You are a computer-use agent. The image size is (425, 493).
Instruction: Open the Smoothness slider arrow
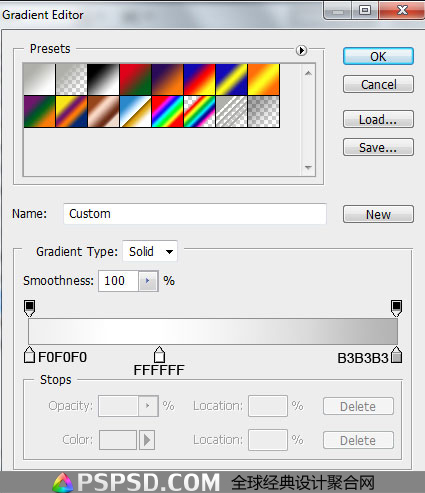point(148,281)
